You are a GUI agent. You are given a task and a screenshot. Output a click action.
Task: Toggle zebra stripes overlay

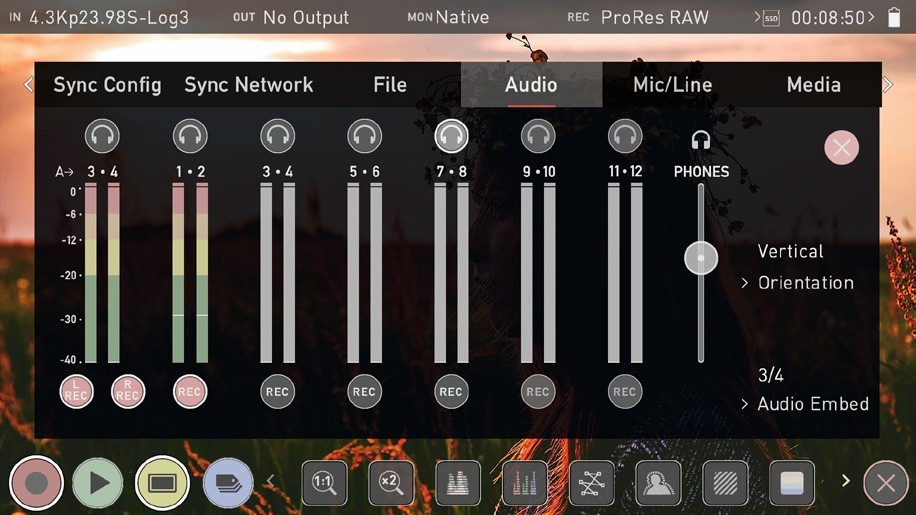725,483
